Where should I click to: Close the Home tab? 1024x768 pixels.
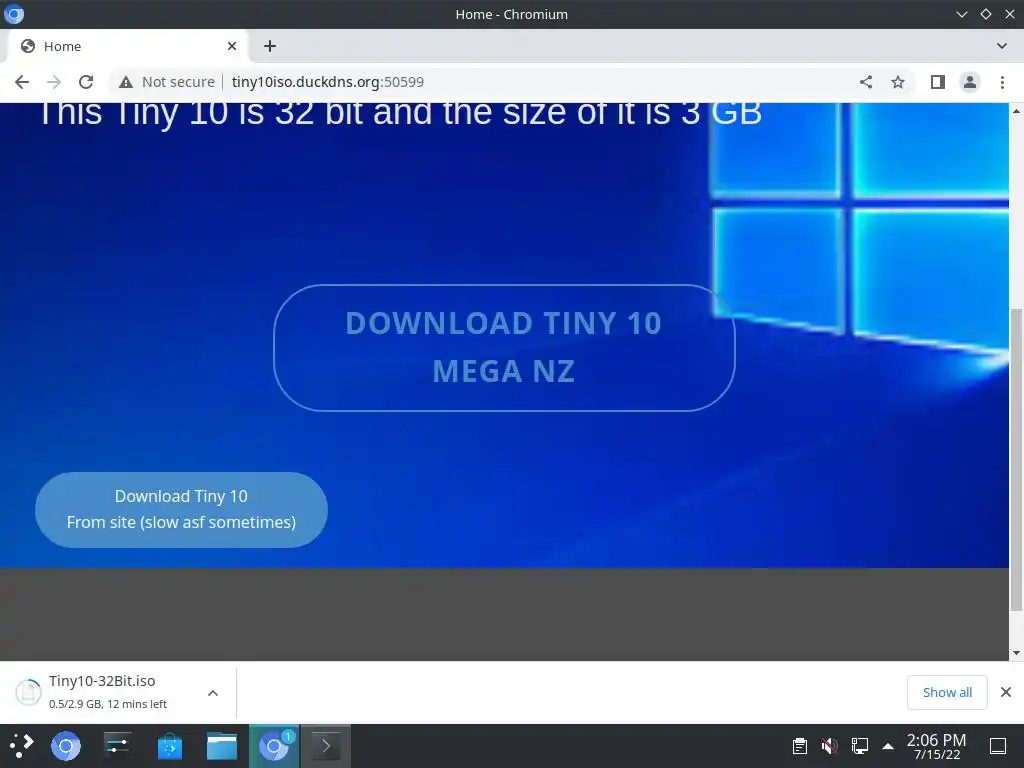[232, 46]
